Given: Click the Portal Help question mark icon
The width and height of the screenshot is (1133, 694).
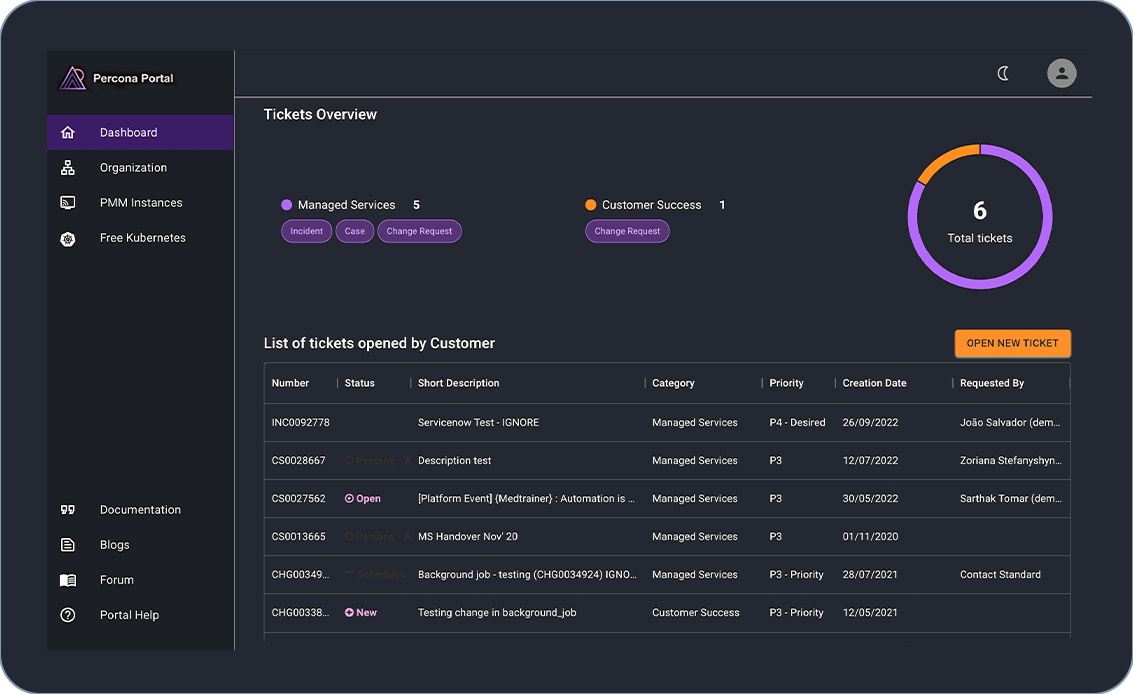Looking at the screenshot, I should pyautogui.click(x=68, y=615).
